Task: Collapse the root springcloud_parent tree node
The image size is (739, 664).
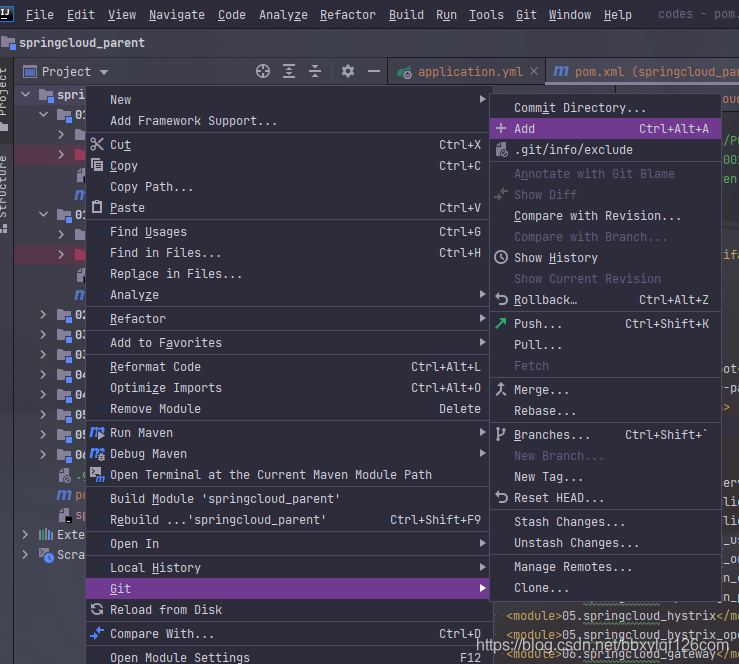Action: (26, 95)
